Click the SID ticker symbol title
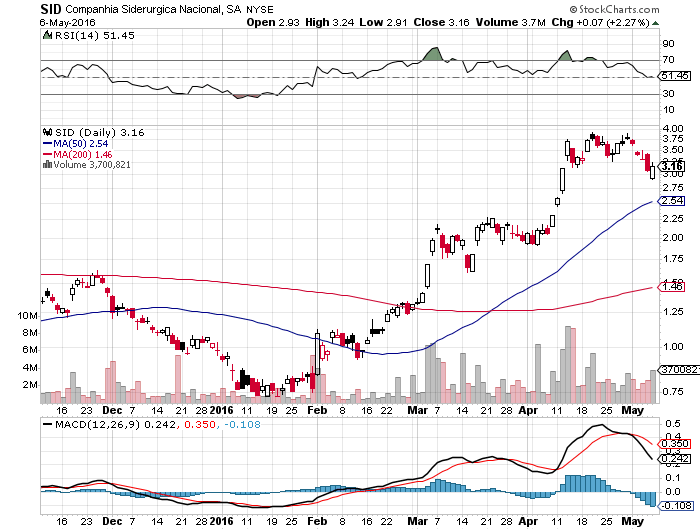700x530 pixels. coord(51,9)
